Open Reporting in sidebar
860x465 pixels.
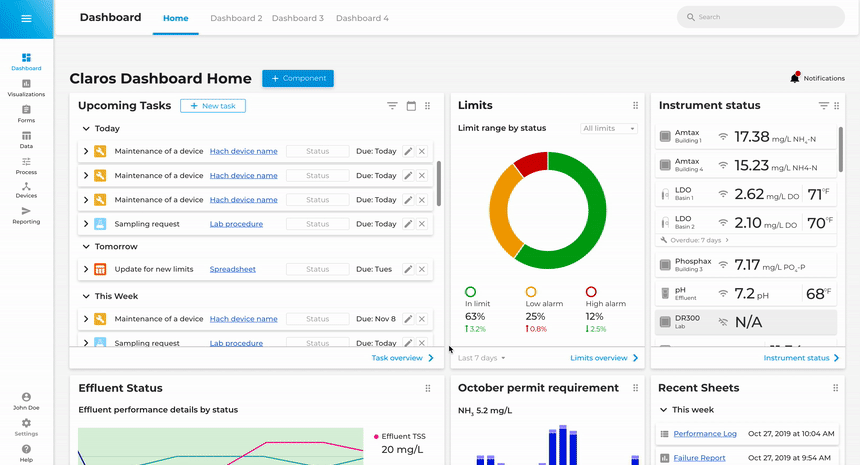coord(26,216)
